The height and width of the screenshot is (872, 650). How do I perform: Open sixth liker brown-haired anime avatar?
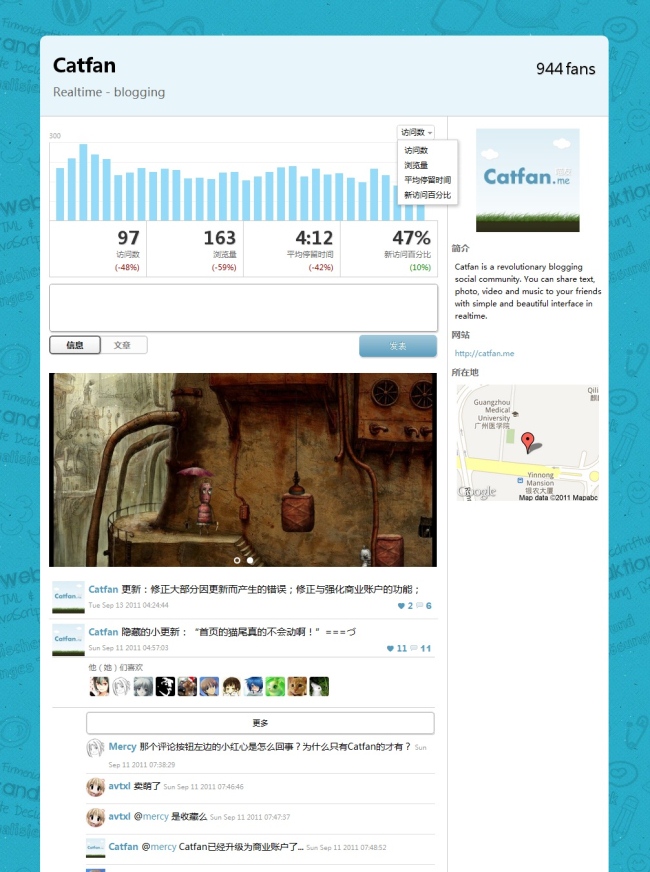click(209, 686)
